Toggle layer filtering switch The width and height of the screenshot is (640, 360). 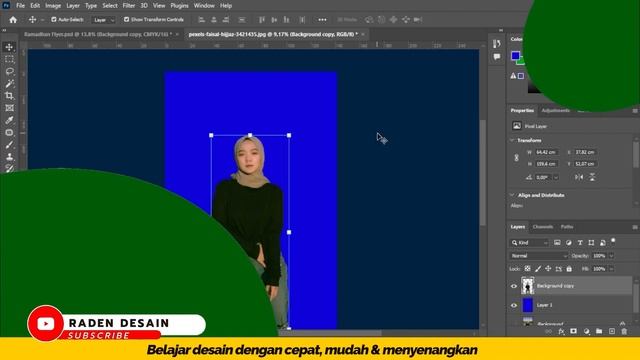point(613,241)
